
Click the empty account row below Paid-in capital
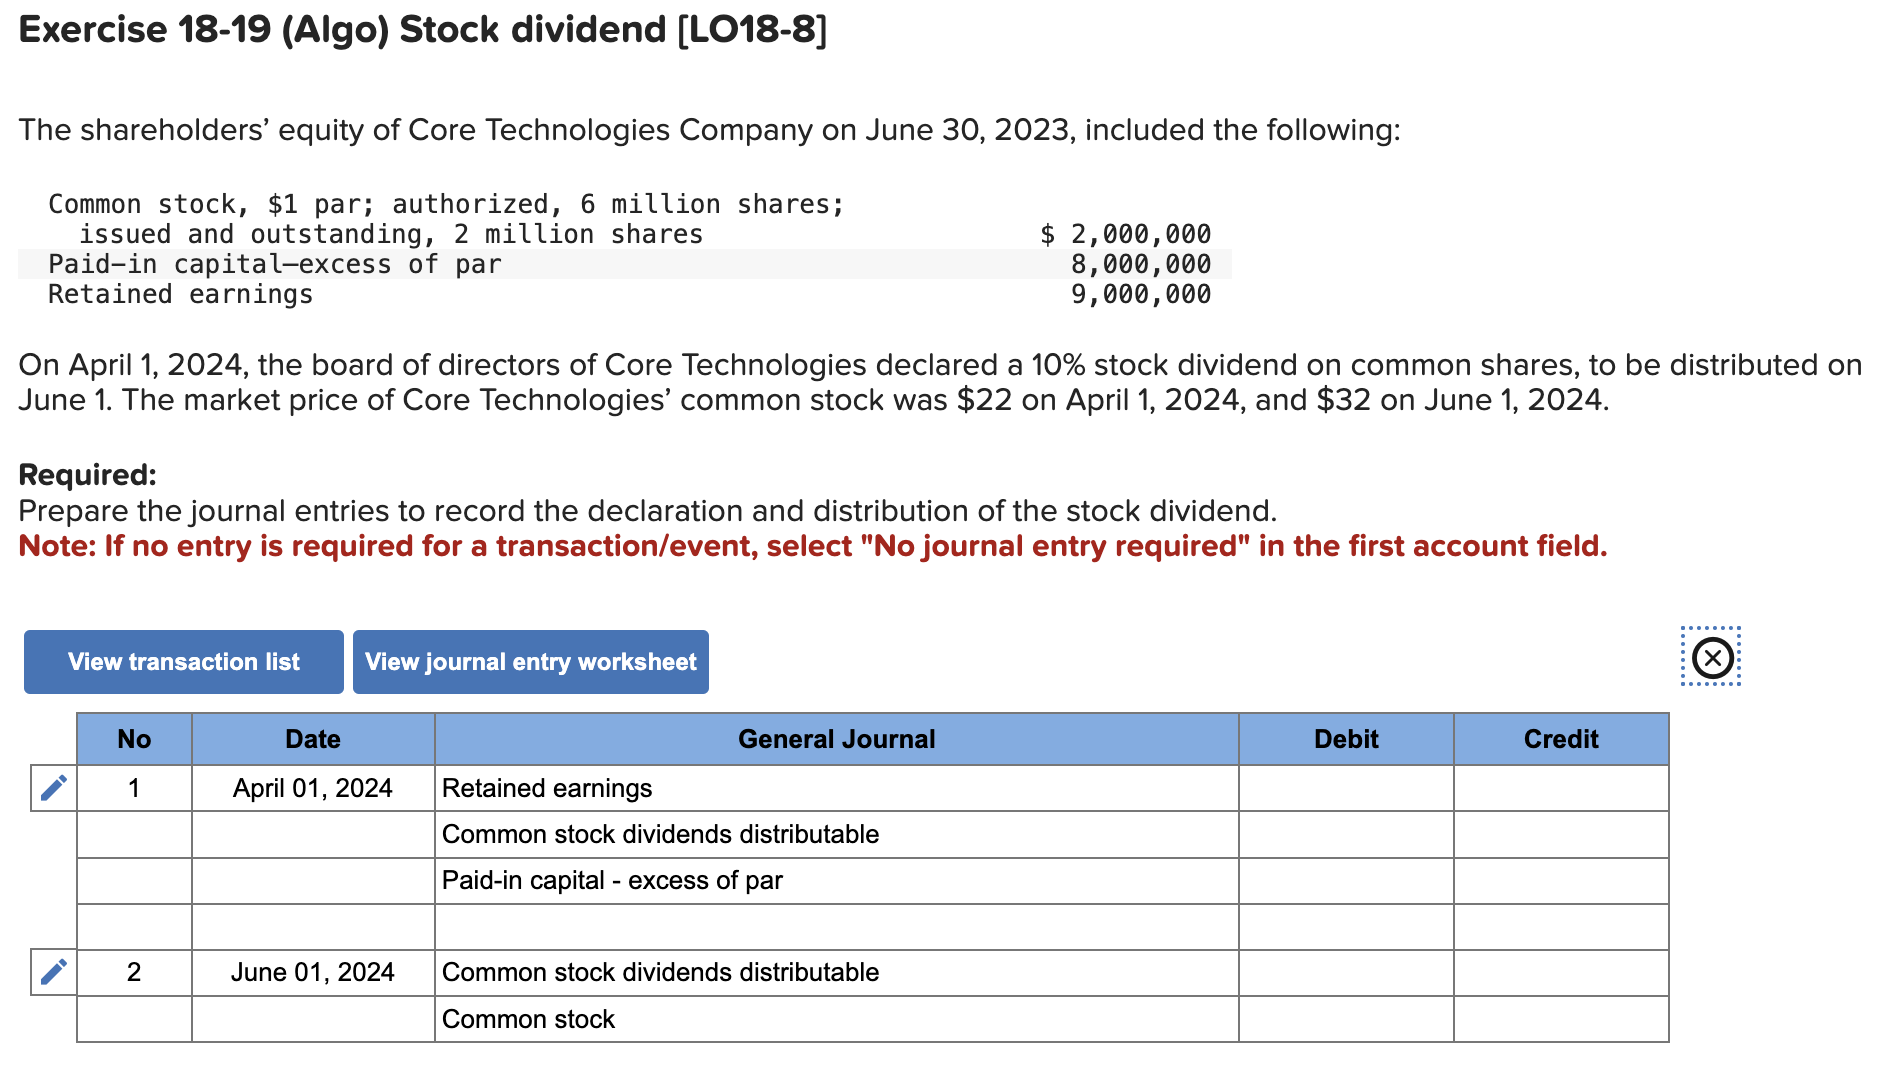(836, 926)
